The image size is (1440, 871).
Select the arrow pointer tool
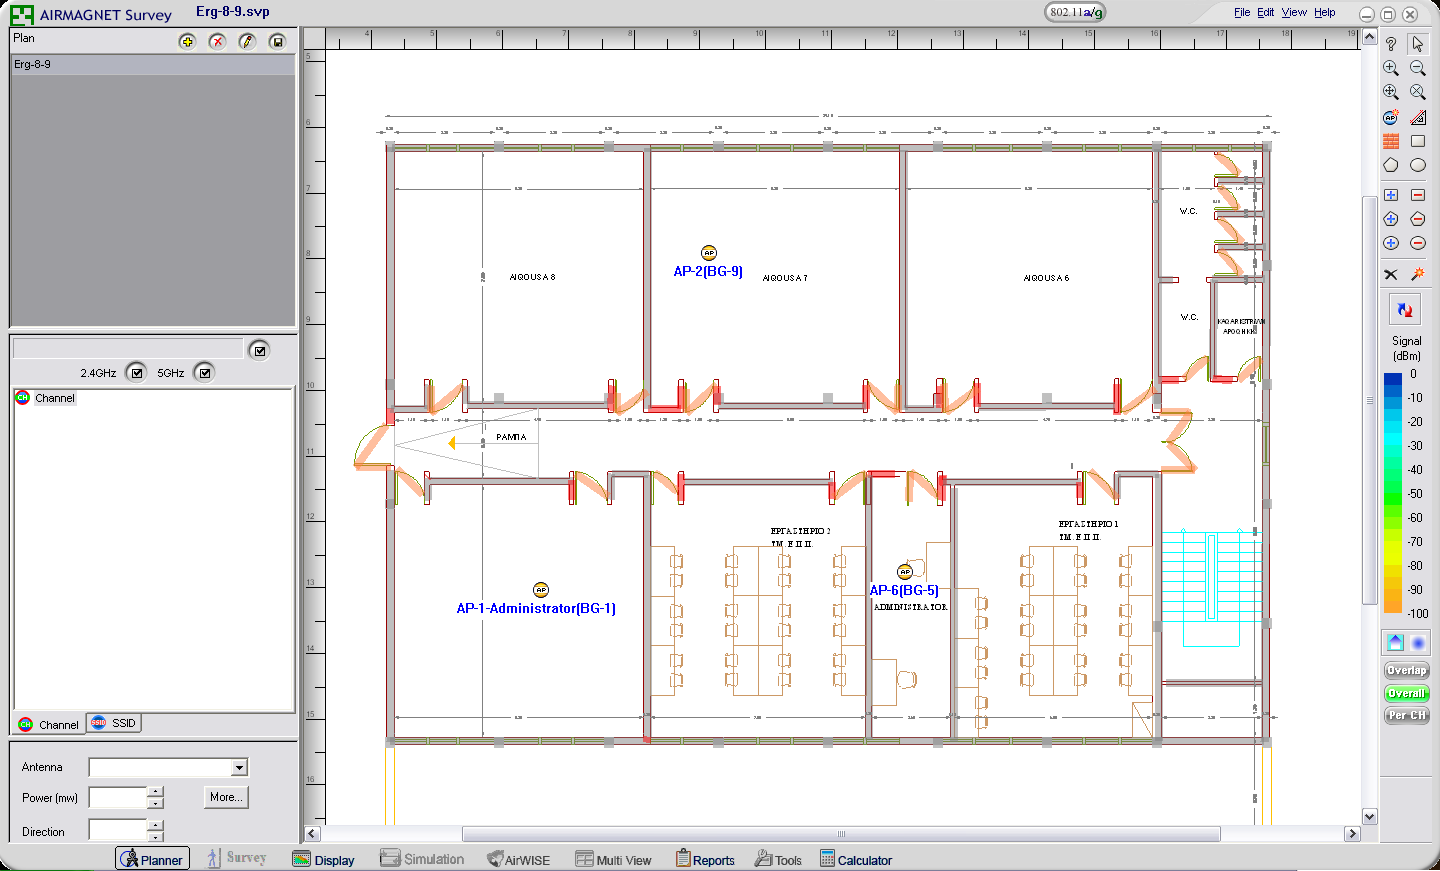[1418, 44]
